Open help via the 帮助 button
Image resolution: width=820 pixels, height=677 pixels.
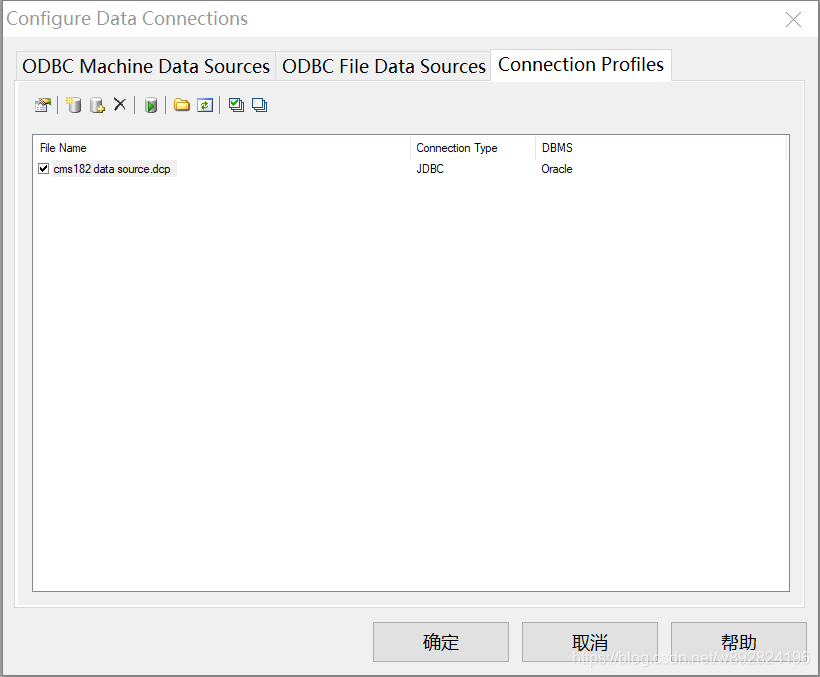(x=737, y=642)
